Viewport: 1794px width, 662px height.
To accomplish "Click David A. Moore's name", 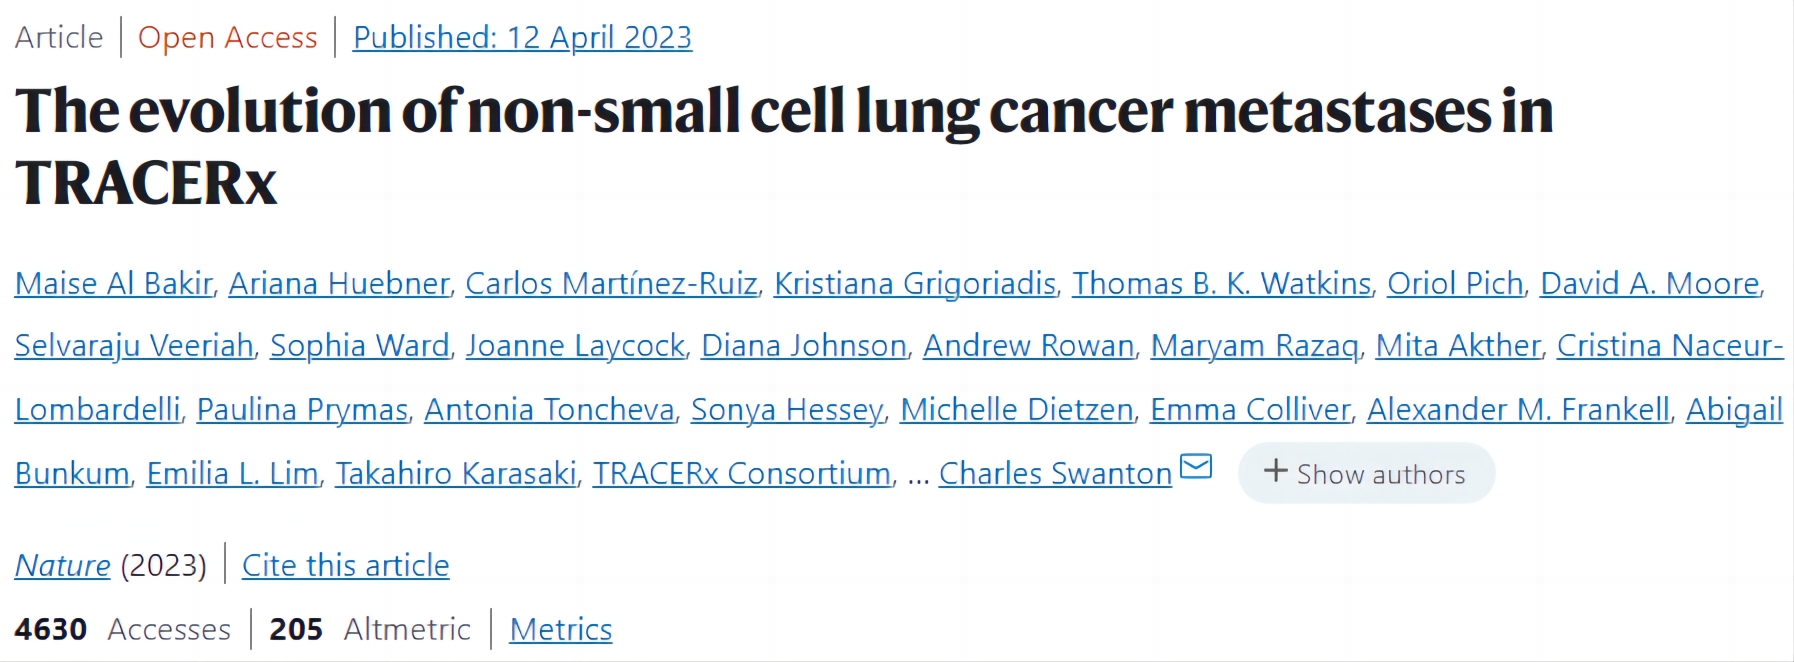I will pos(1649,284).
